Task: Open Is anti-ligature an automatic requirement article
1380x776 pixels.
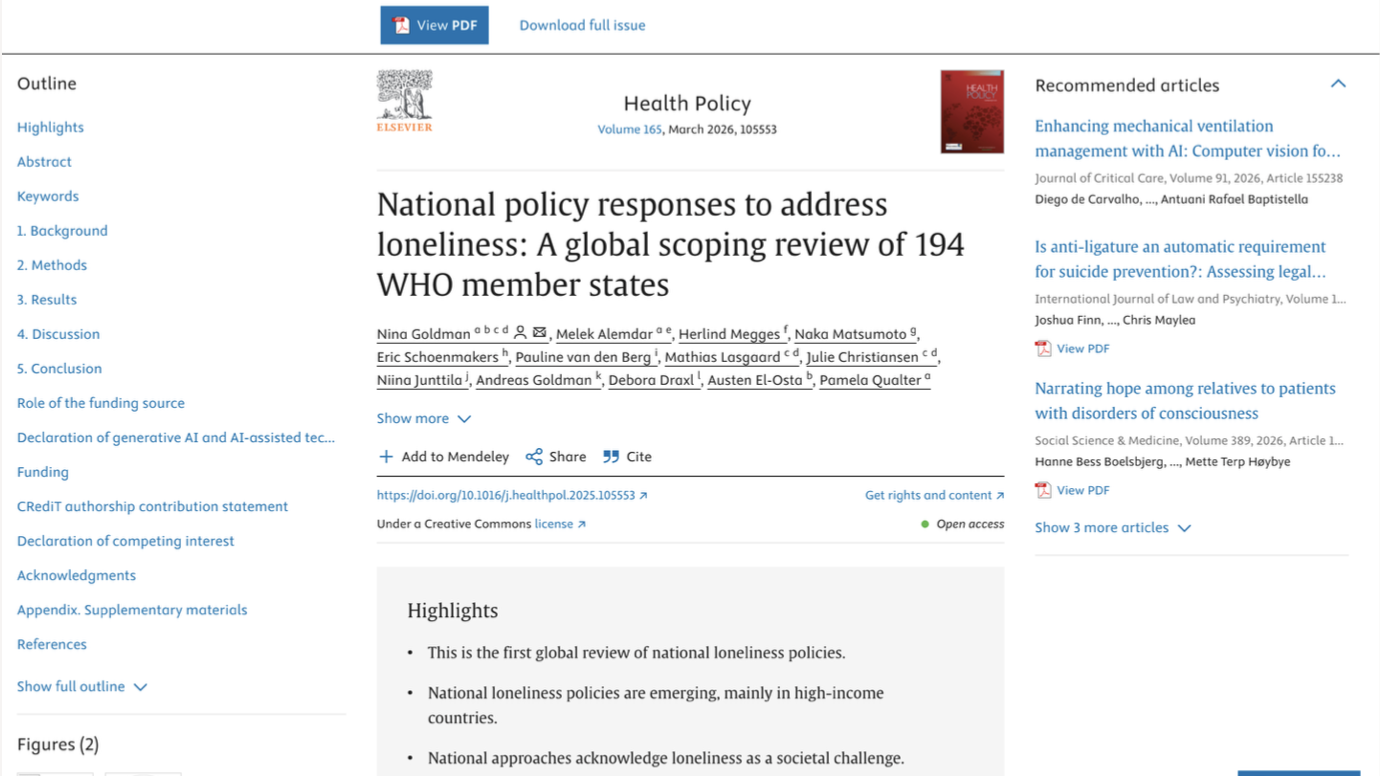Action: click(x=1181, y=259)
